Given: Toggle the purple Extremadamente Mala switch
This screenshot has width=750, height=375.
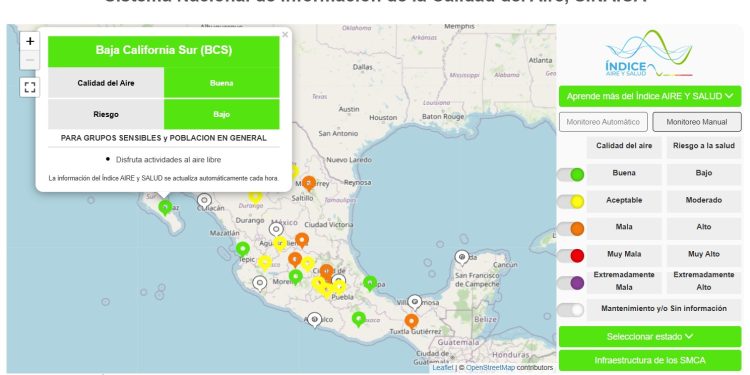Looking at the screenshot, I should [571, 283].
